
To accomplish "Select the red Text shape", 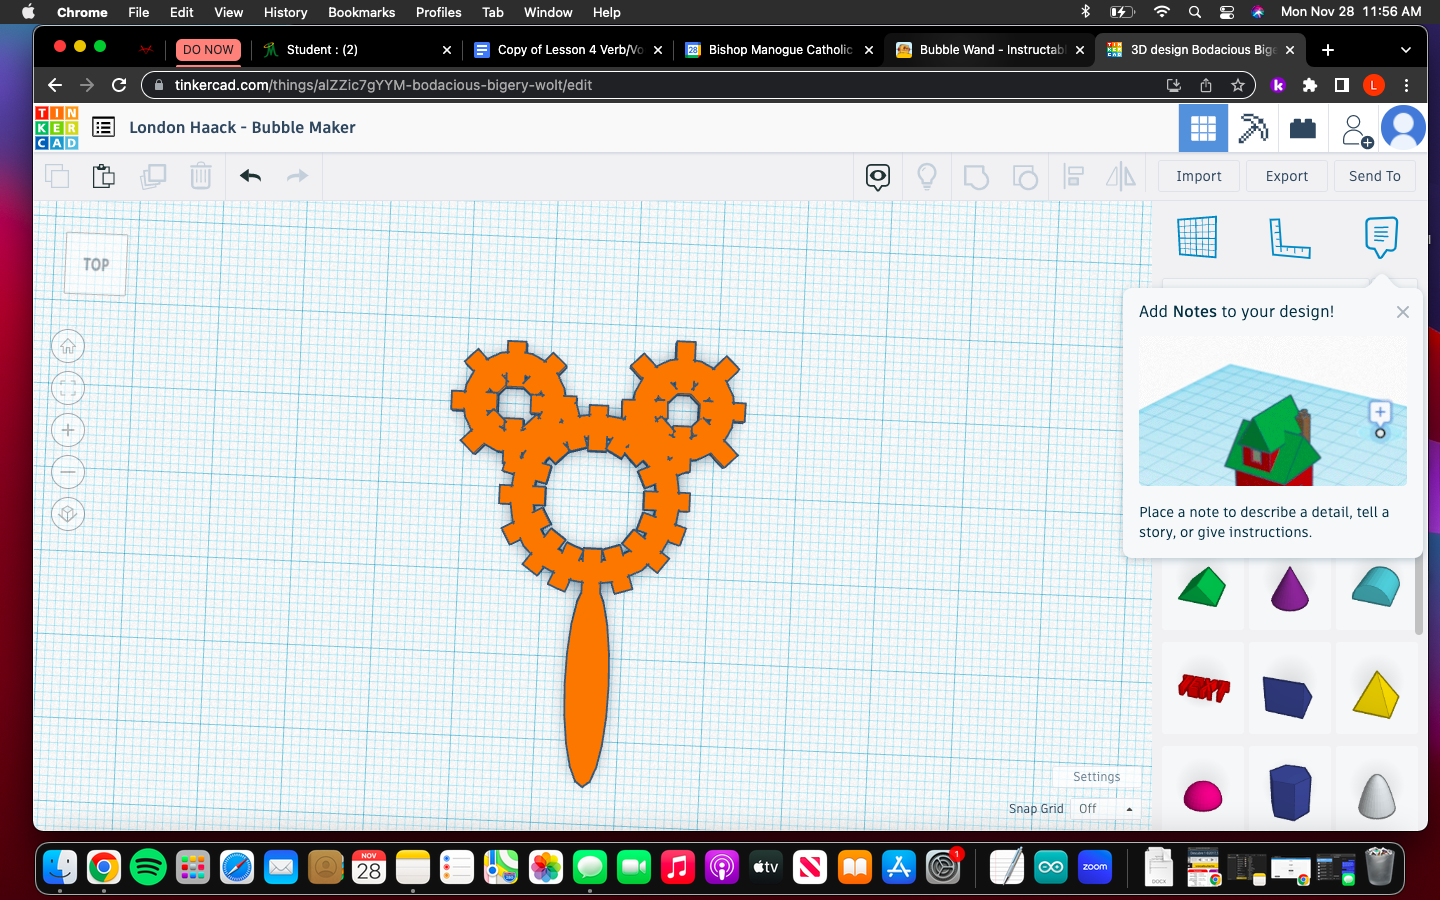I will 1203,688.
